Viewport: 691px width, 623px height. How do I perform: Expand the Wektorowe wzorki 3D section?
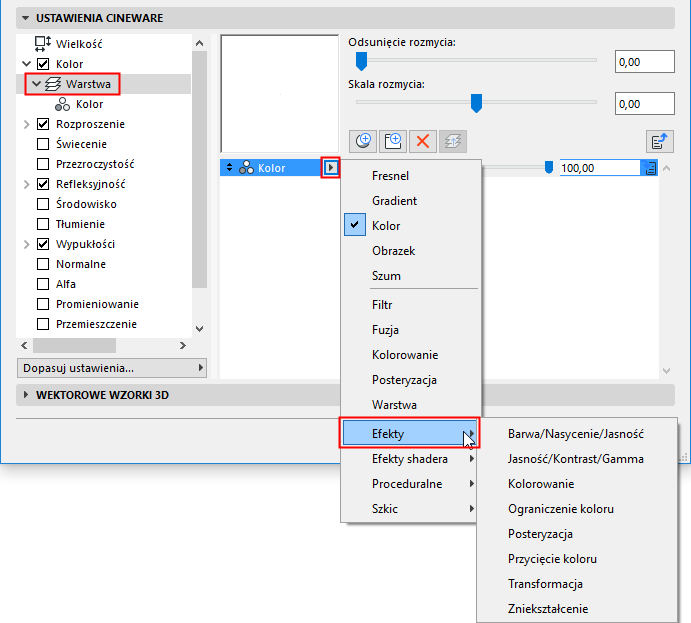(26, 395)
